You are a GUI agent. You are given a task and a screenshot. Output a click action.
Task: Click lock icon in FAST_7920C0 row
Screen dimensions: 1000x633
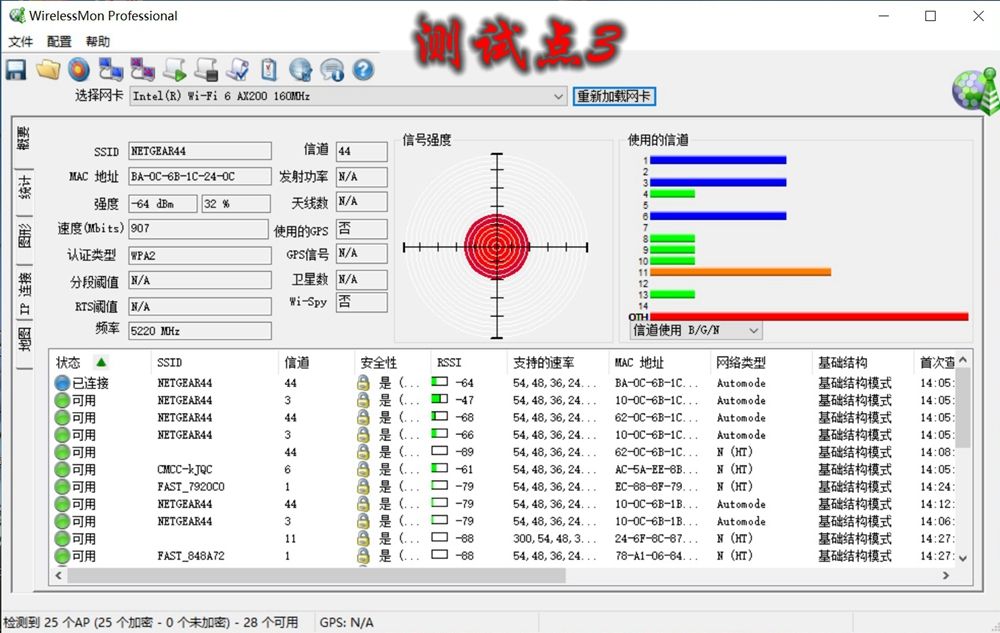[x=363, y=486]
